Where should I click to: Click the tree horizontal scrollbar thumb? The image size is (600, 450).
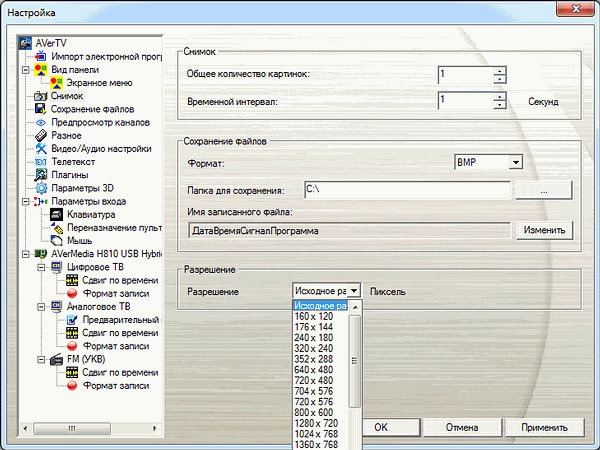(x=72, y=428)
